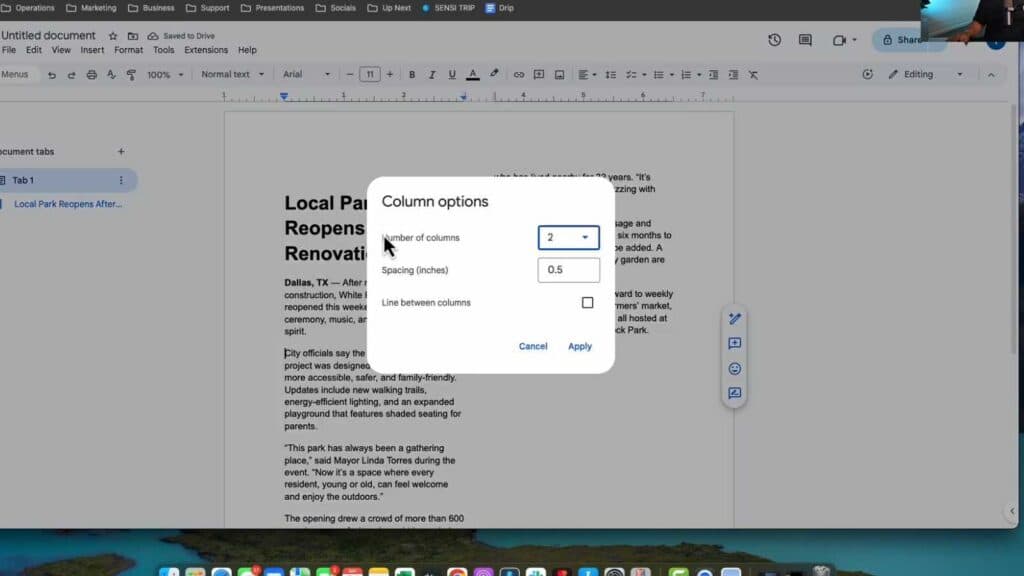Open the text color picker
Image resolution: width=1024 pixels, height=576 pixels.
point(473,74)
